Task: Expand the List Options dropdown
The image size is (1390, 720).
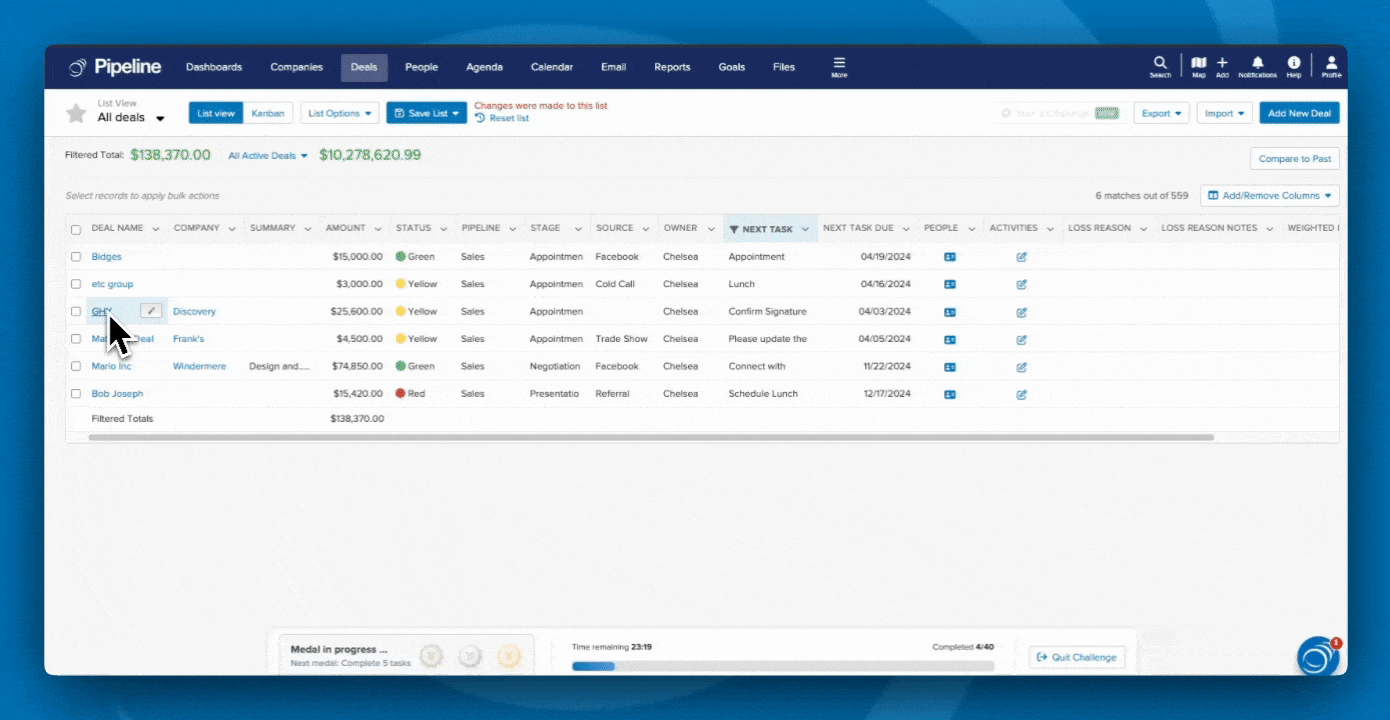Action: [x=340, y=113]
